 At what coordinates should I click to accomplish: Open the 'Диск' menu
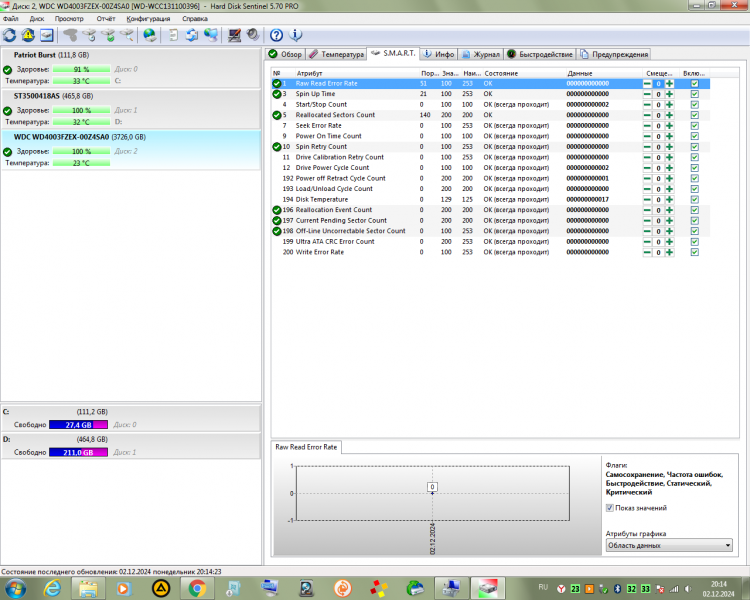[x=37, y=19]
